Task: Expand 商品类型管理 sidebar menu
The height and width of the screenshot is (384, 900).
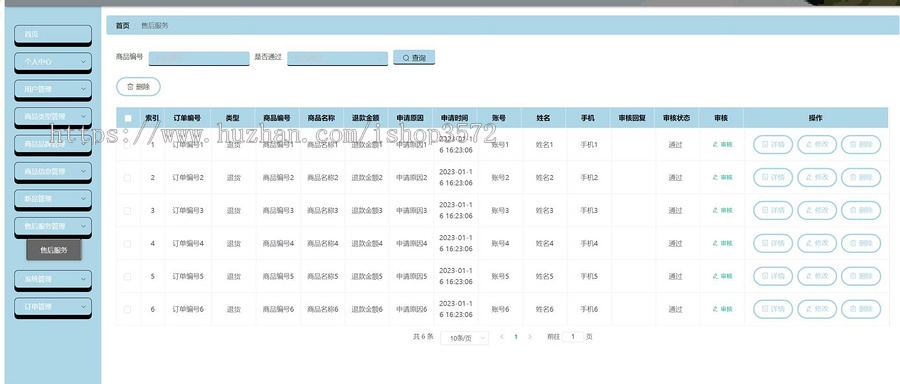Action: [x=53, y=117]
